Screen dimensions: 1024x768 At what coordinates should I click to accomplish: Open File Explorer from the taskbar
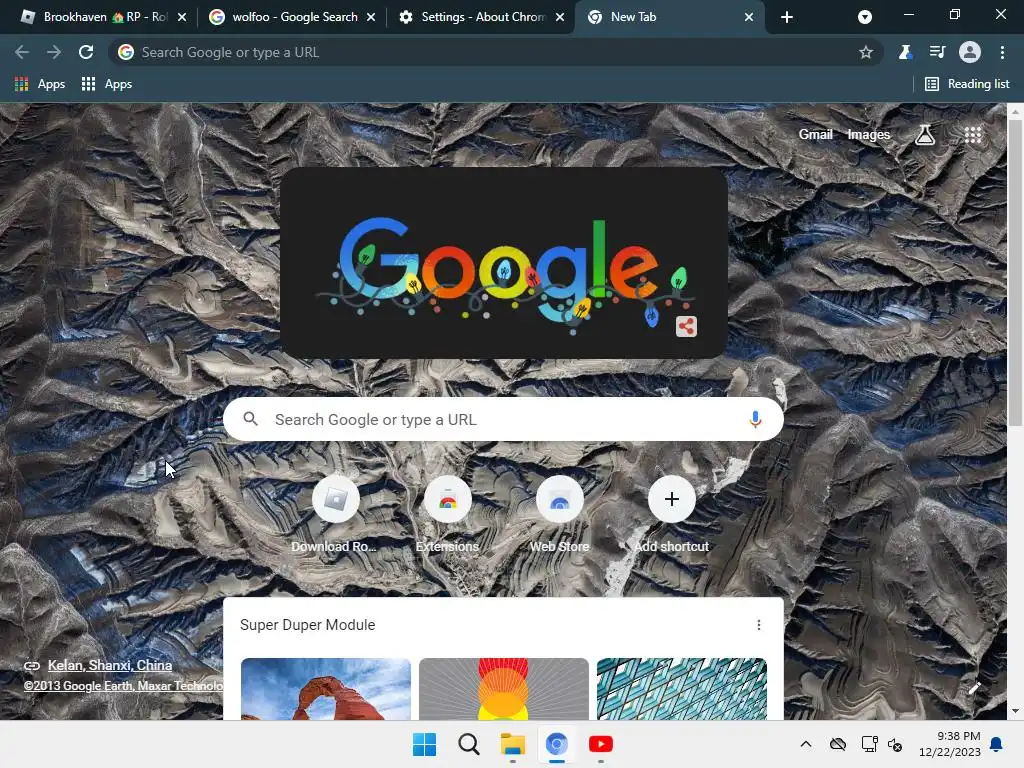point(513,744)
